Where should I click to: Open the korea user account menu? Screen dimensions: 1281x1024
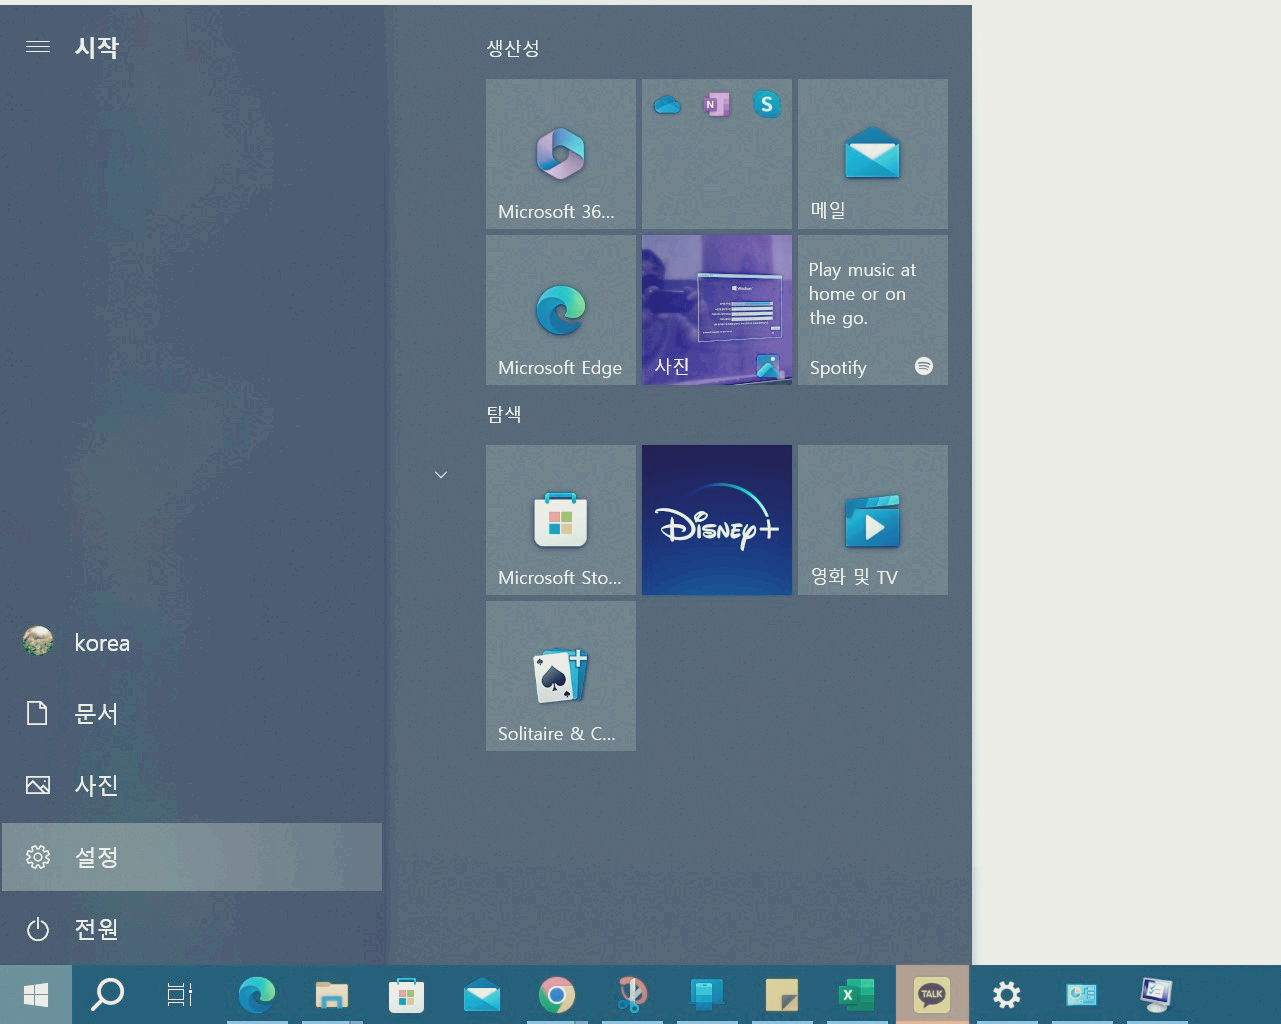pyautogui.click(x=192, y=642)
